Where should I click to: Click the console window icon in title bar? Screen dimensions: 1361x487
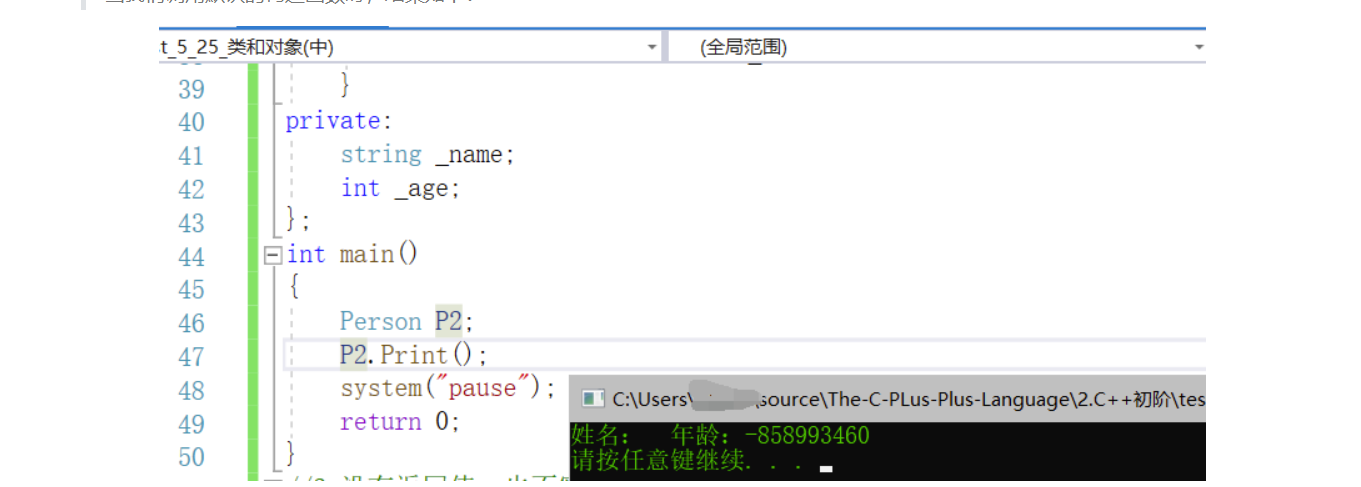593,399
